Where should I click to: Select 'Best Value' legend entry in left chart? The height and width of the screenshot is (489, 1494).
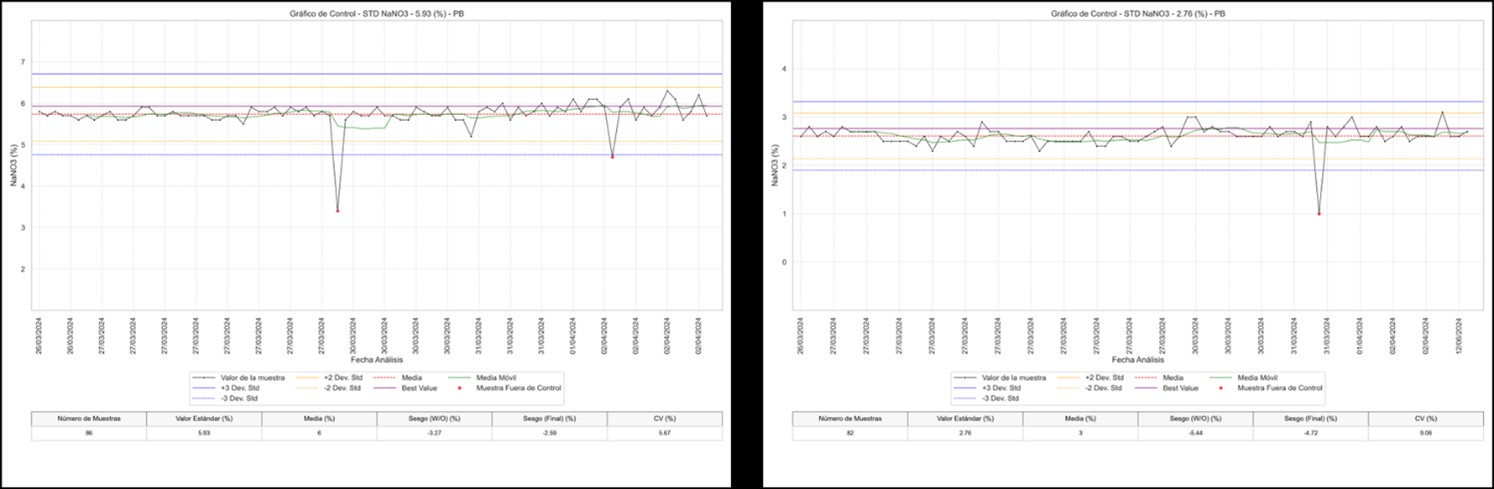coord(406,388)
